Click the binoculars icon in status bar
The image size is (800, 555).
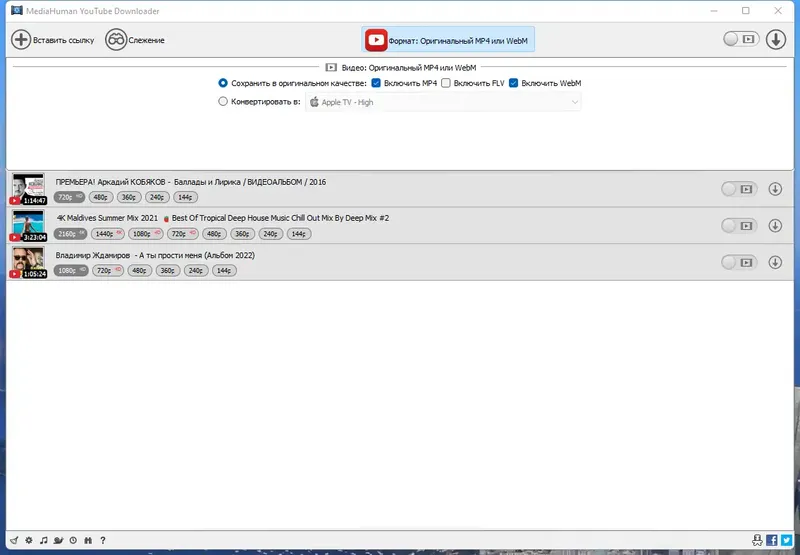point(88,540)
